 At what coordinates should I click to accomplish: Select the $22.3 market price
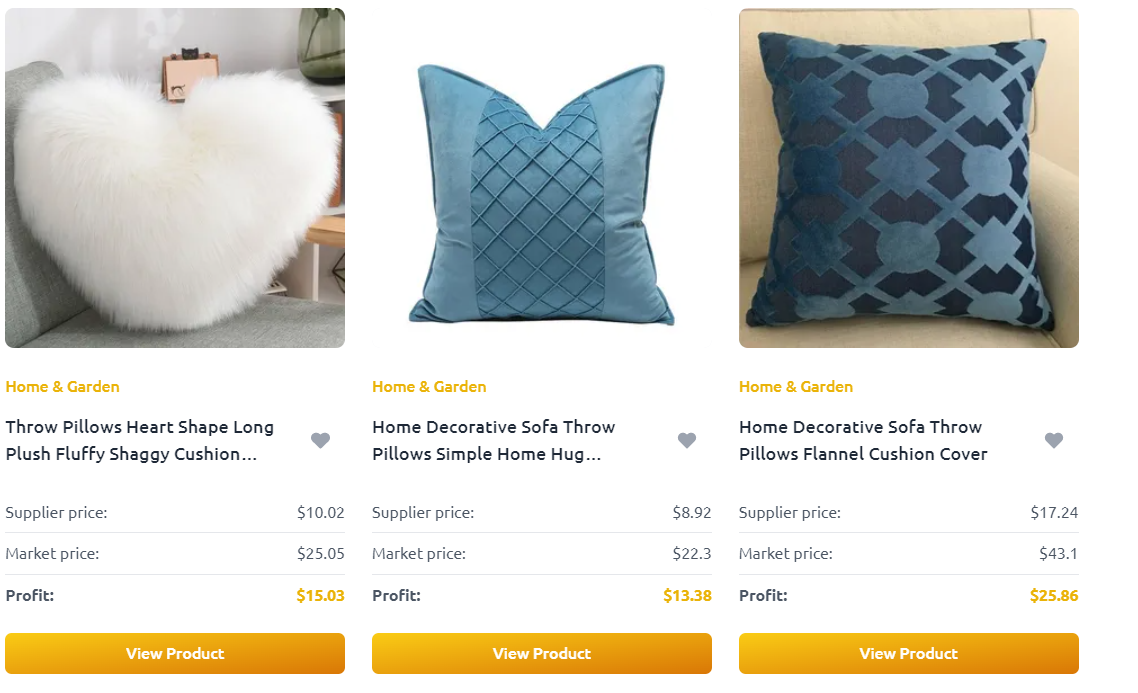(692, 554)
